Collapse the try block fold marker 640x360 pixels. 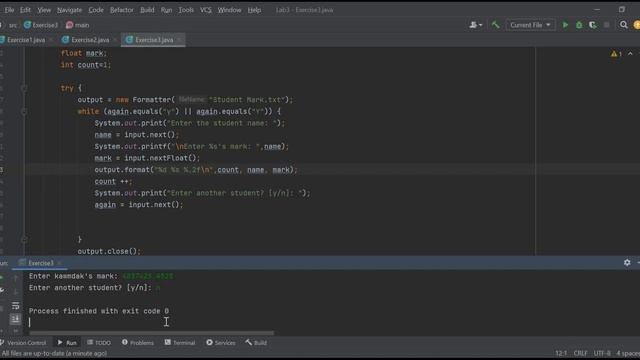(x=24, y=88)
